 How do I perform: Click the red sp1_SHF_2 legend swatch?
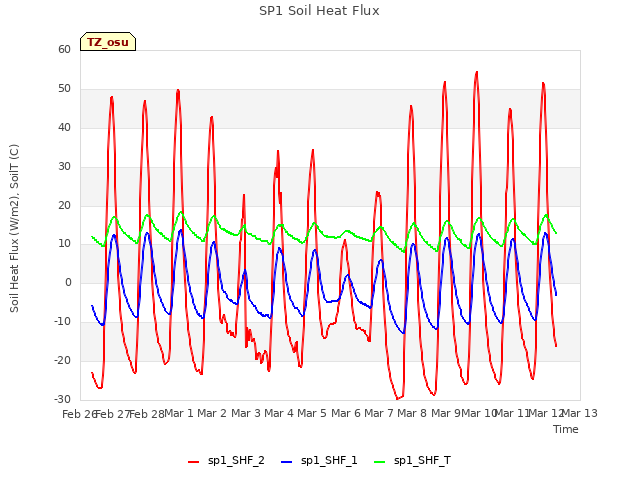(x=193, y=462)
